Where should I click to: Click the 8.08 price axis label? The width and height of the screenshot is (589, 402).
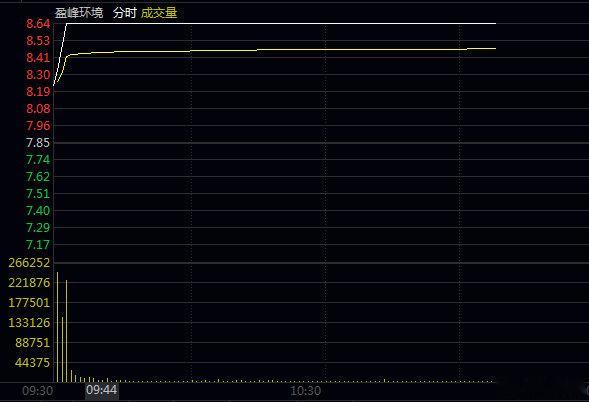click(38, 109)
